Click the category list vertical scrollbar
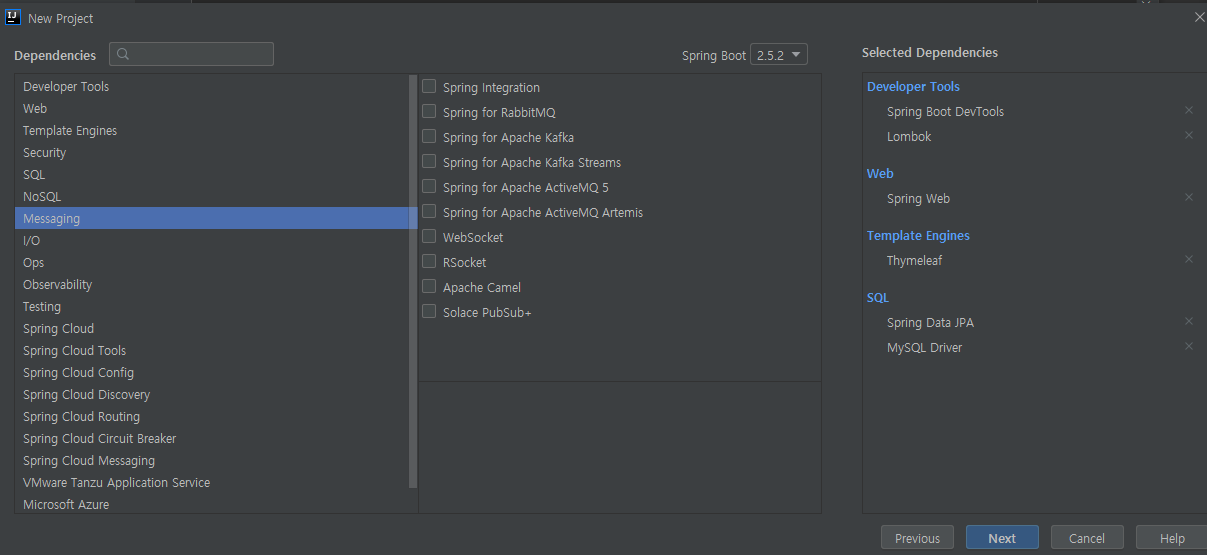The height and width of the screenshot is (555, 1207). click(x=413, y=282)
